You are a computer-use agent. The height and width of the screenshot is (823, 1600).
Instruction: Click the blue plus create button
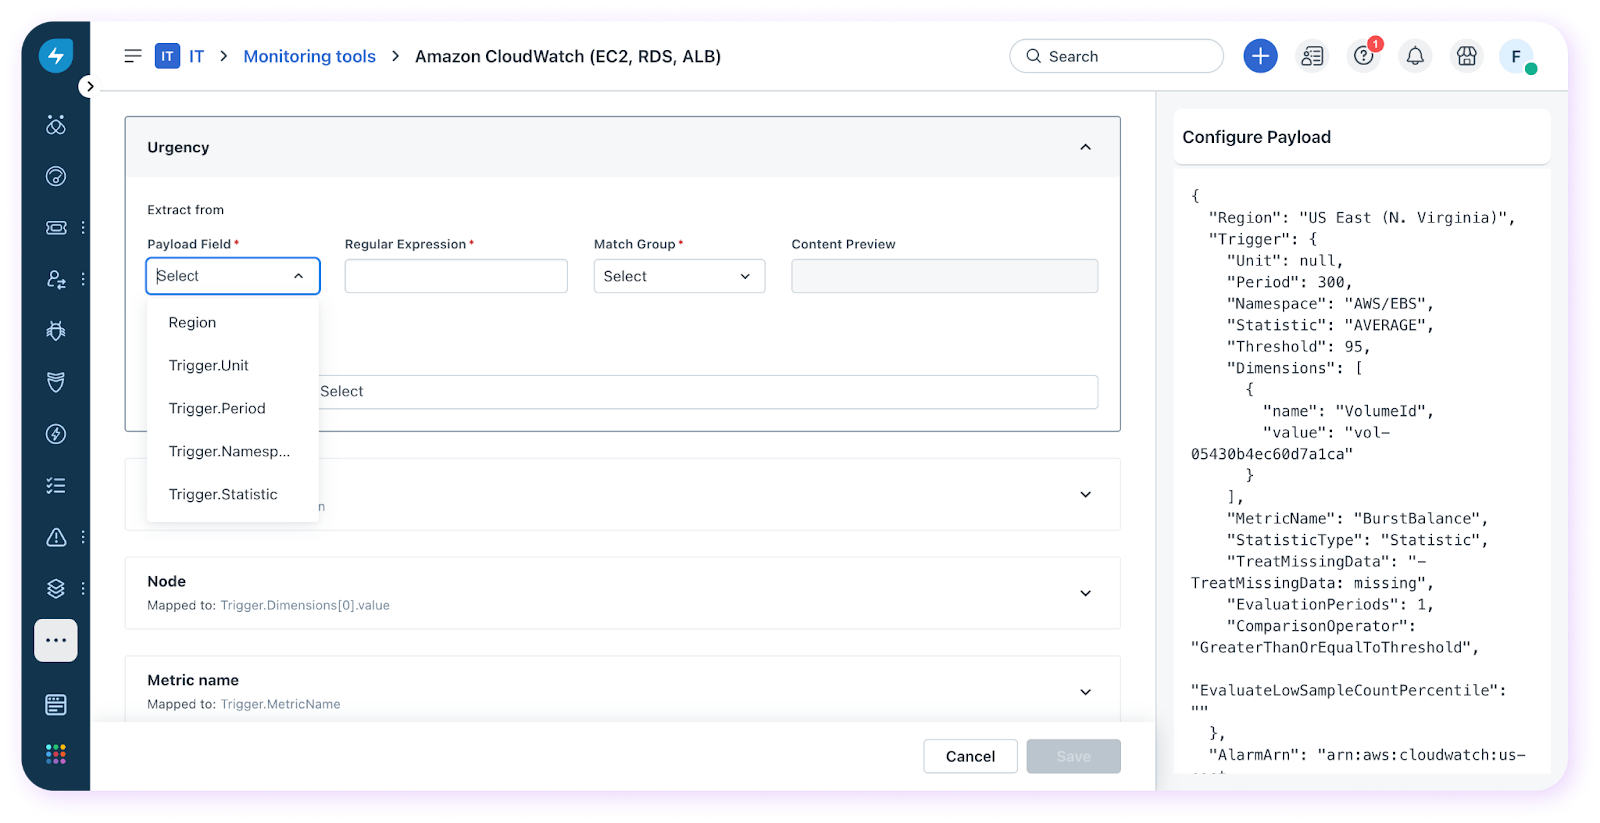[1260, 56]
